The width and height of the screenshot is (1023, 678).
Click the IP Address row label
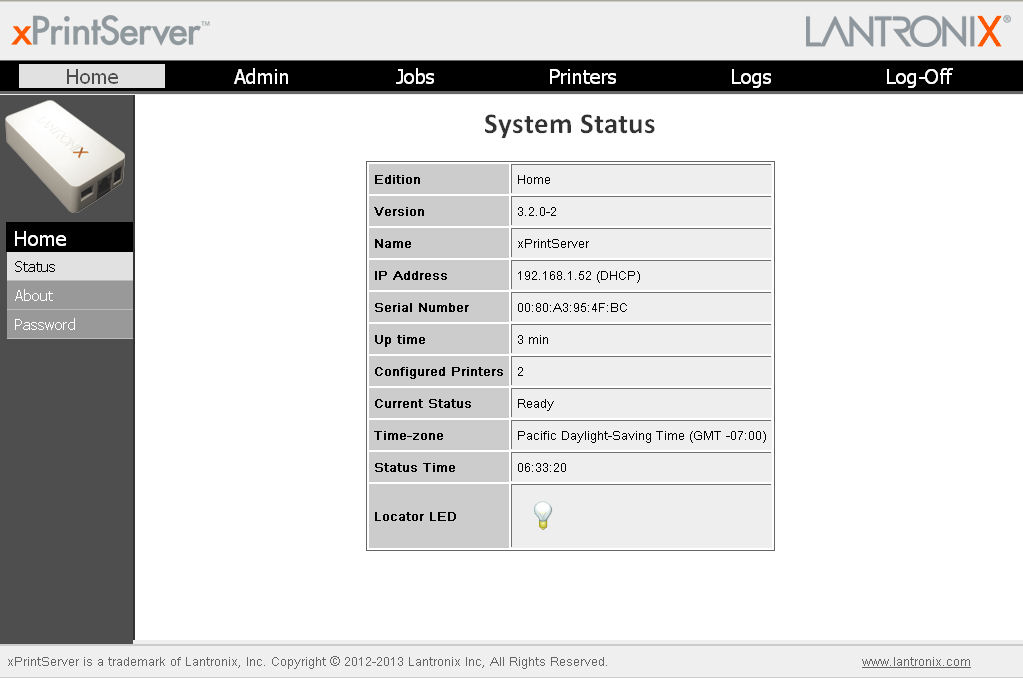(x=411, y=275)
